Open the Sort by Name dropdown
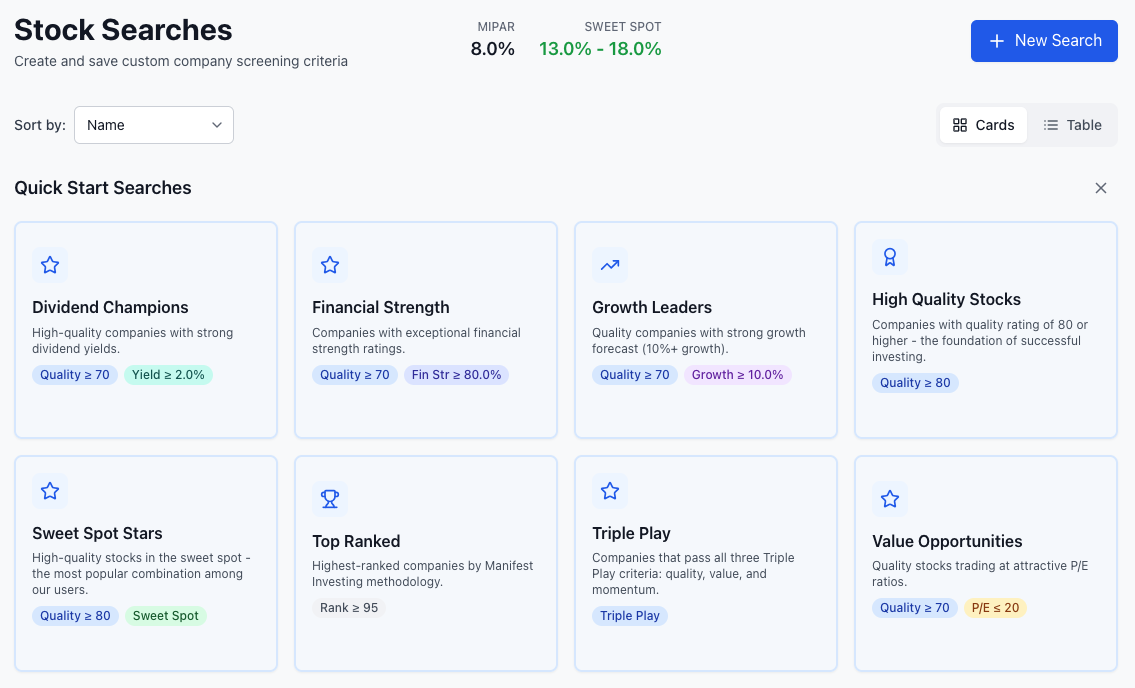 click(153, 125)
